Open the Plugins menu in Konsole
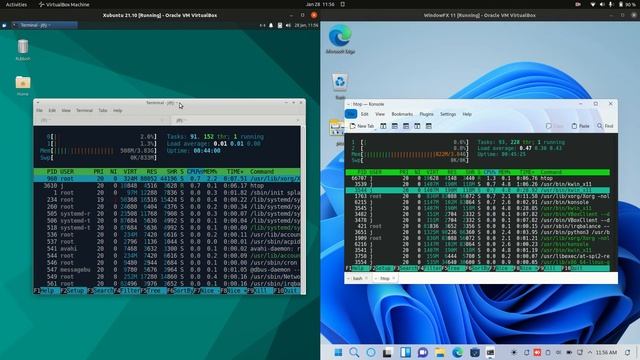Image resolution: width=640 pixels, height=360 pixels. (x=427, y=114)
